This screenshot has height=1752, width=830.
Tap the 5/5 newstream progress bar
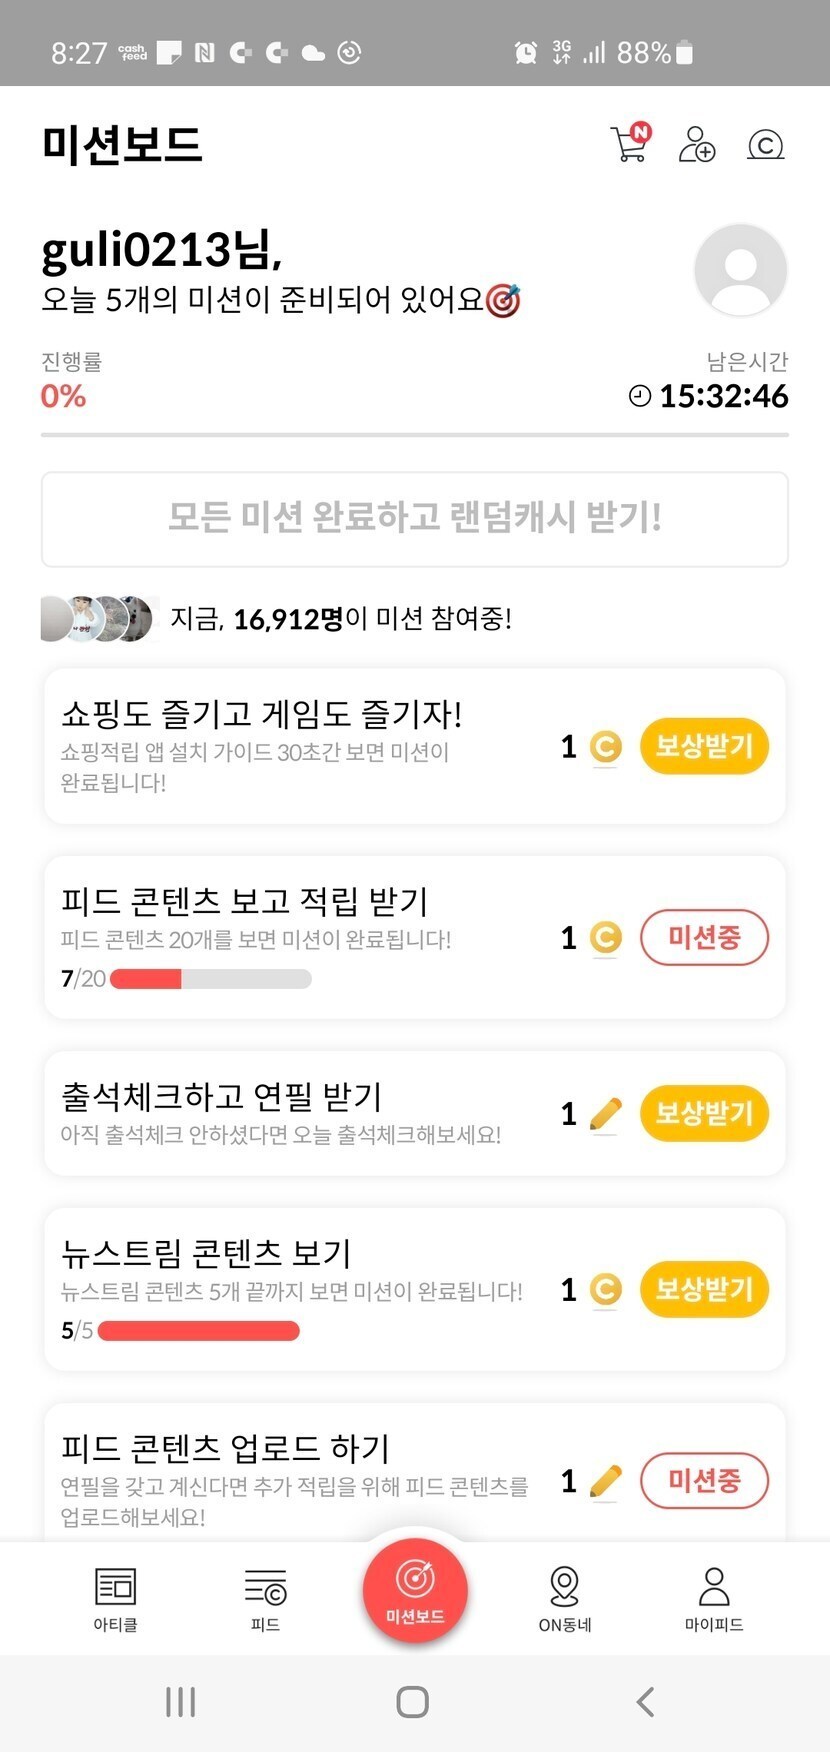198,1331
